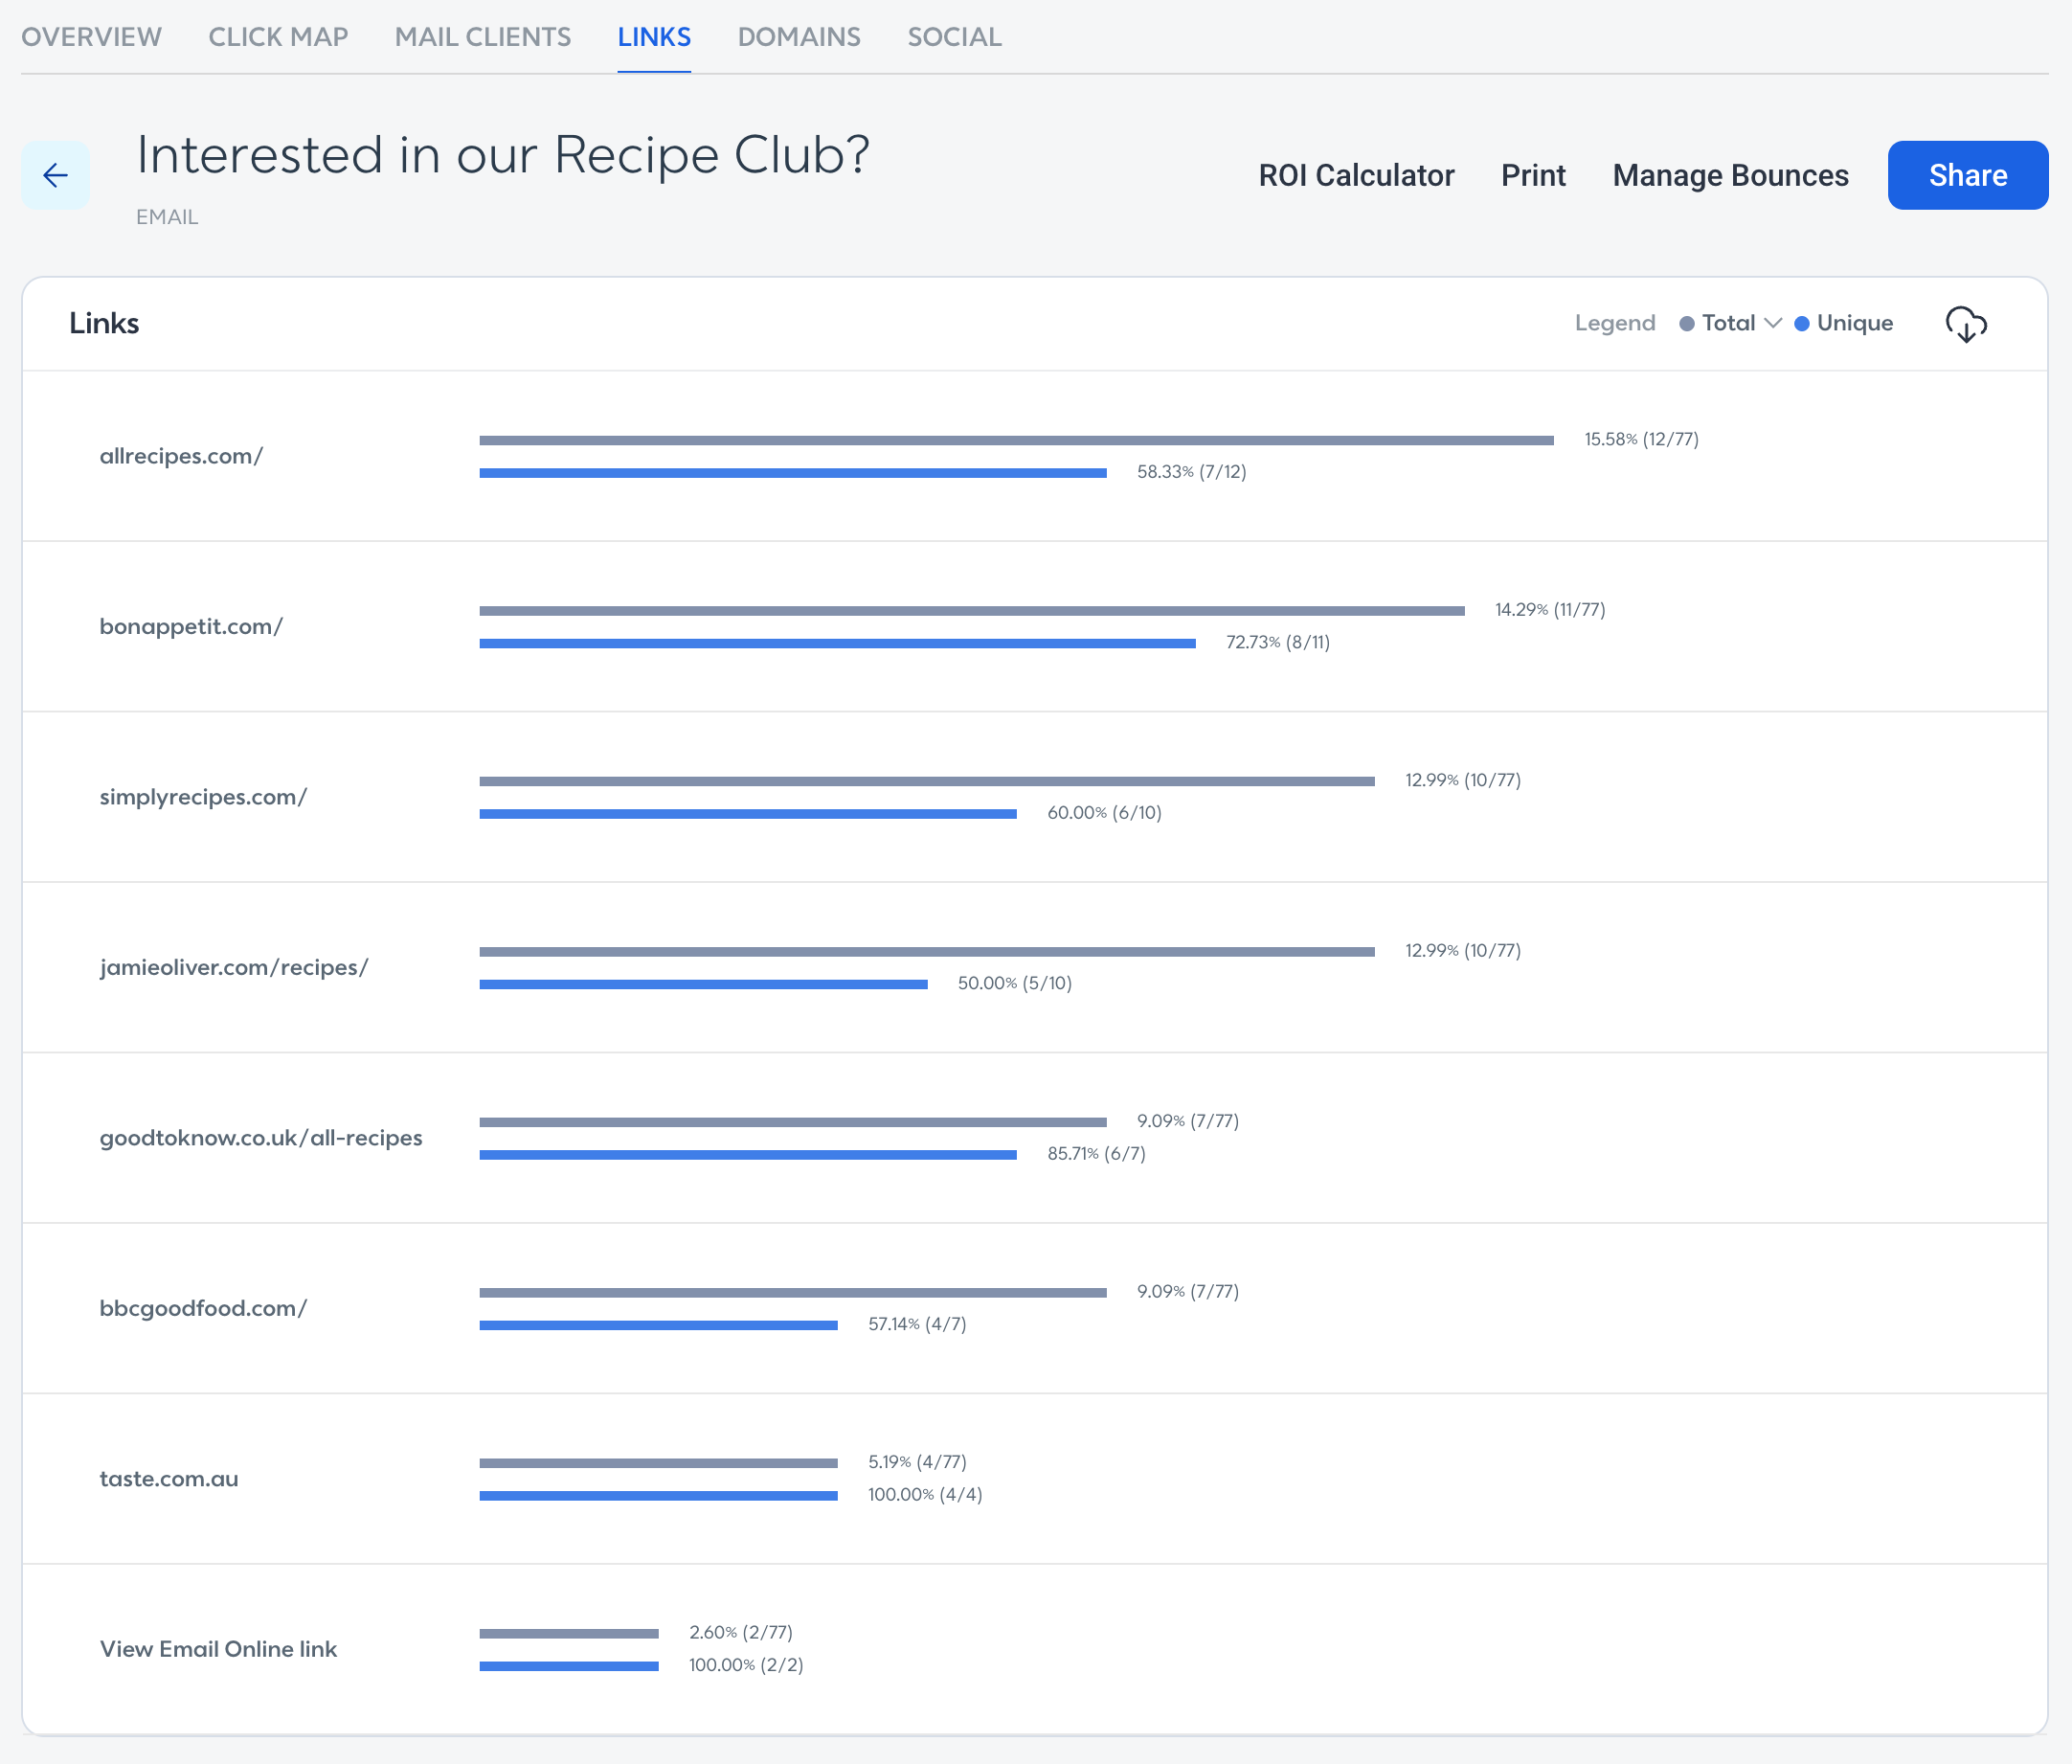Click the back arrow button
The width and height of the screenshot is (2072, 1764).
(55, 176)
